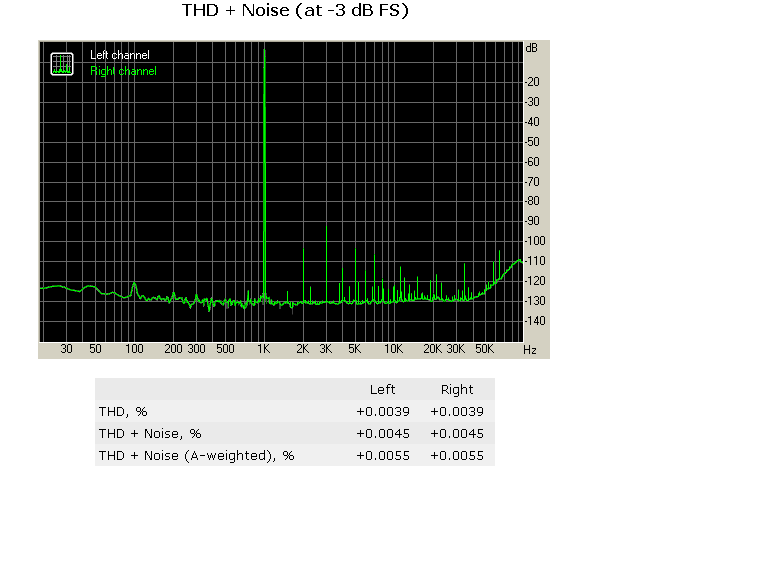Click the '30' frequency axis label
The height and width of the screenshot is (576, 768).
click(66, 349)
